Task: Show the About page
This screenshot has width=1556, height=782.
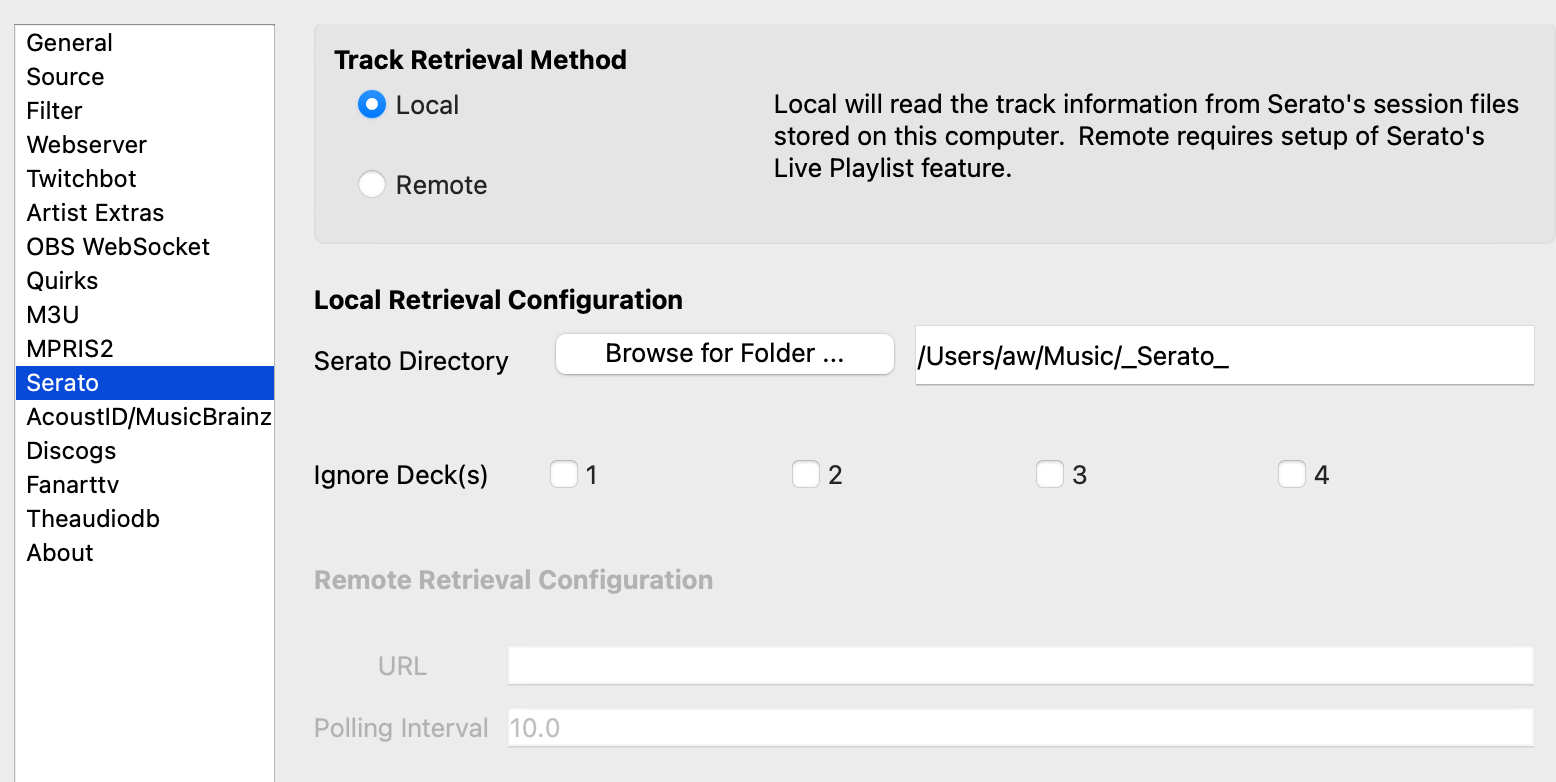Action: [60, 553]
